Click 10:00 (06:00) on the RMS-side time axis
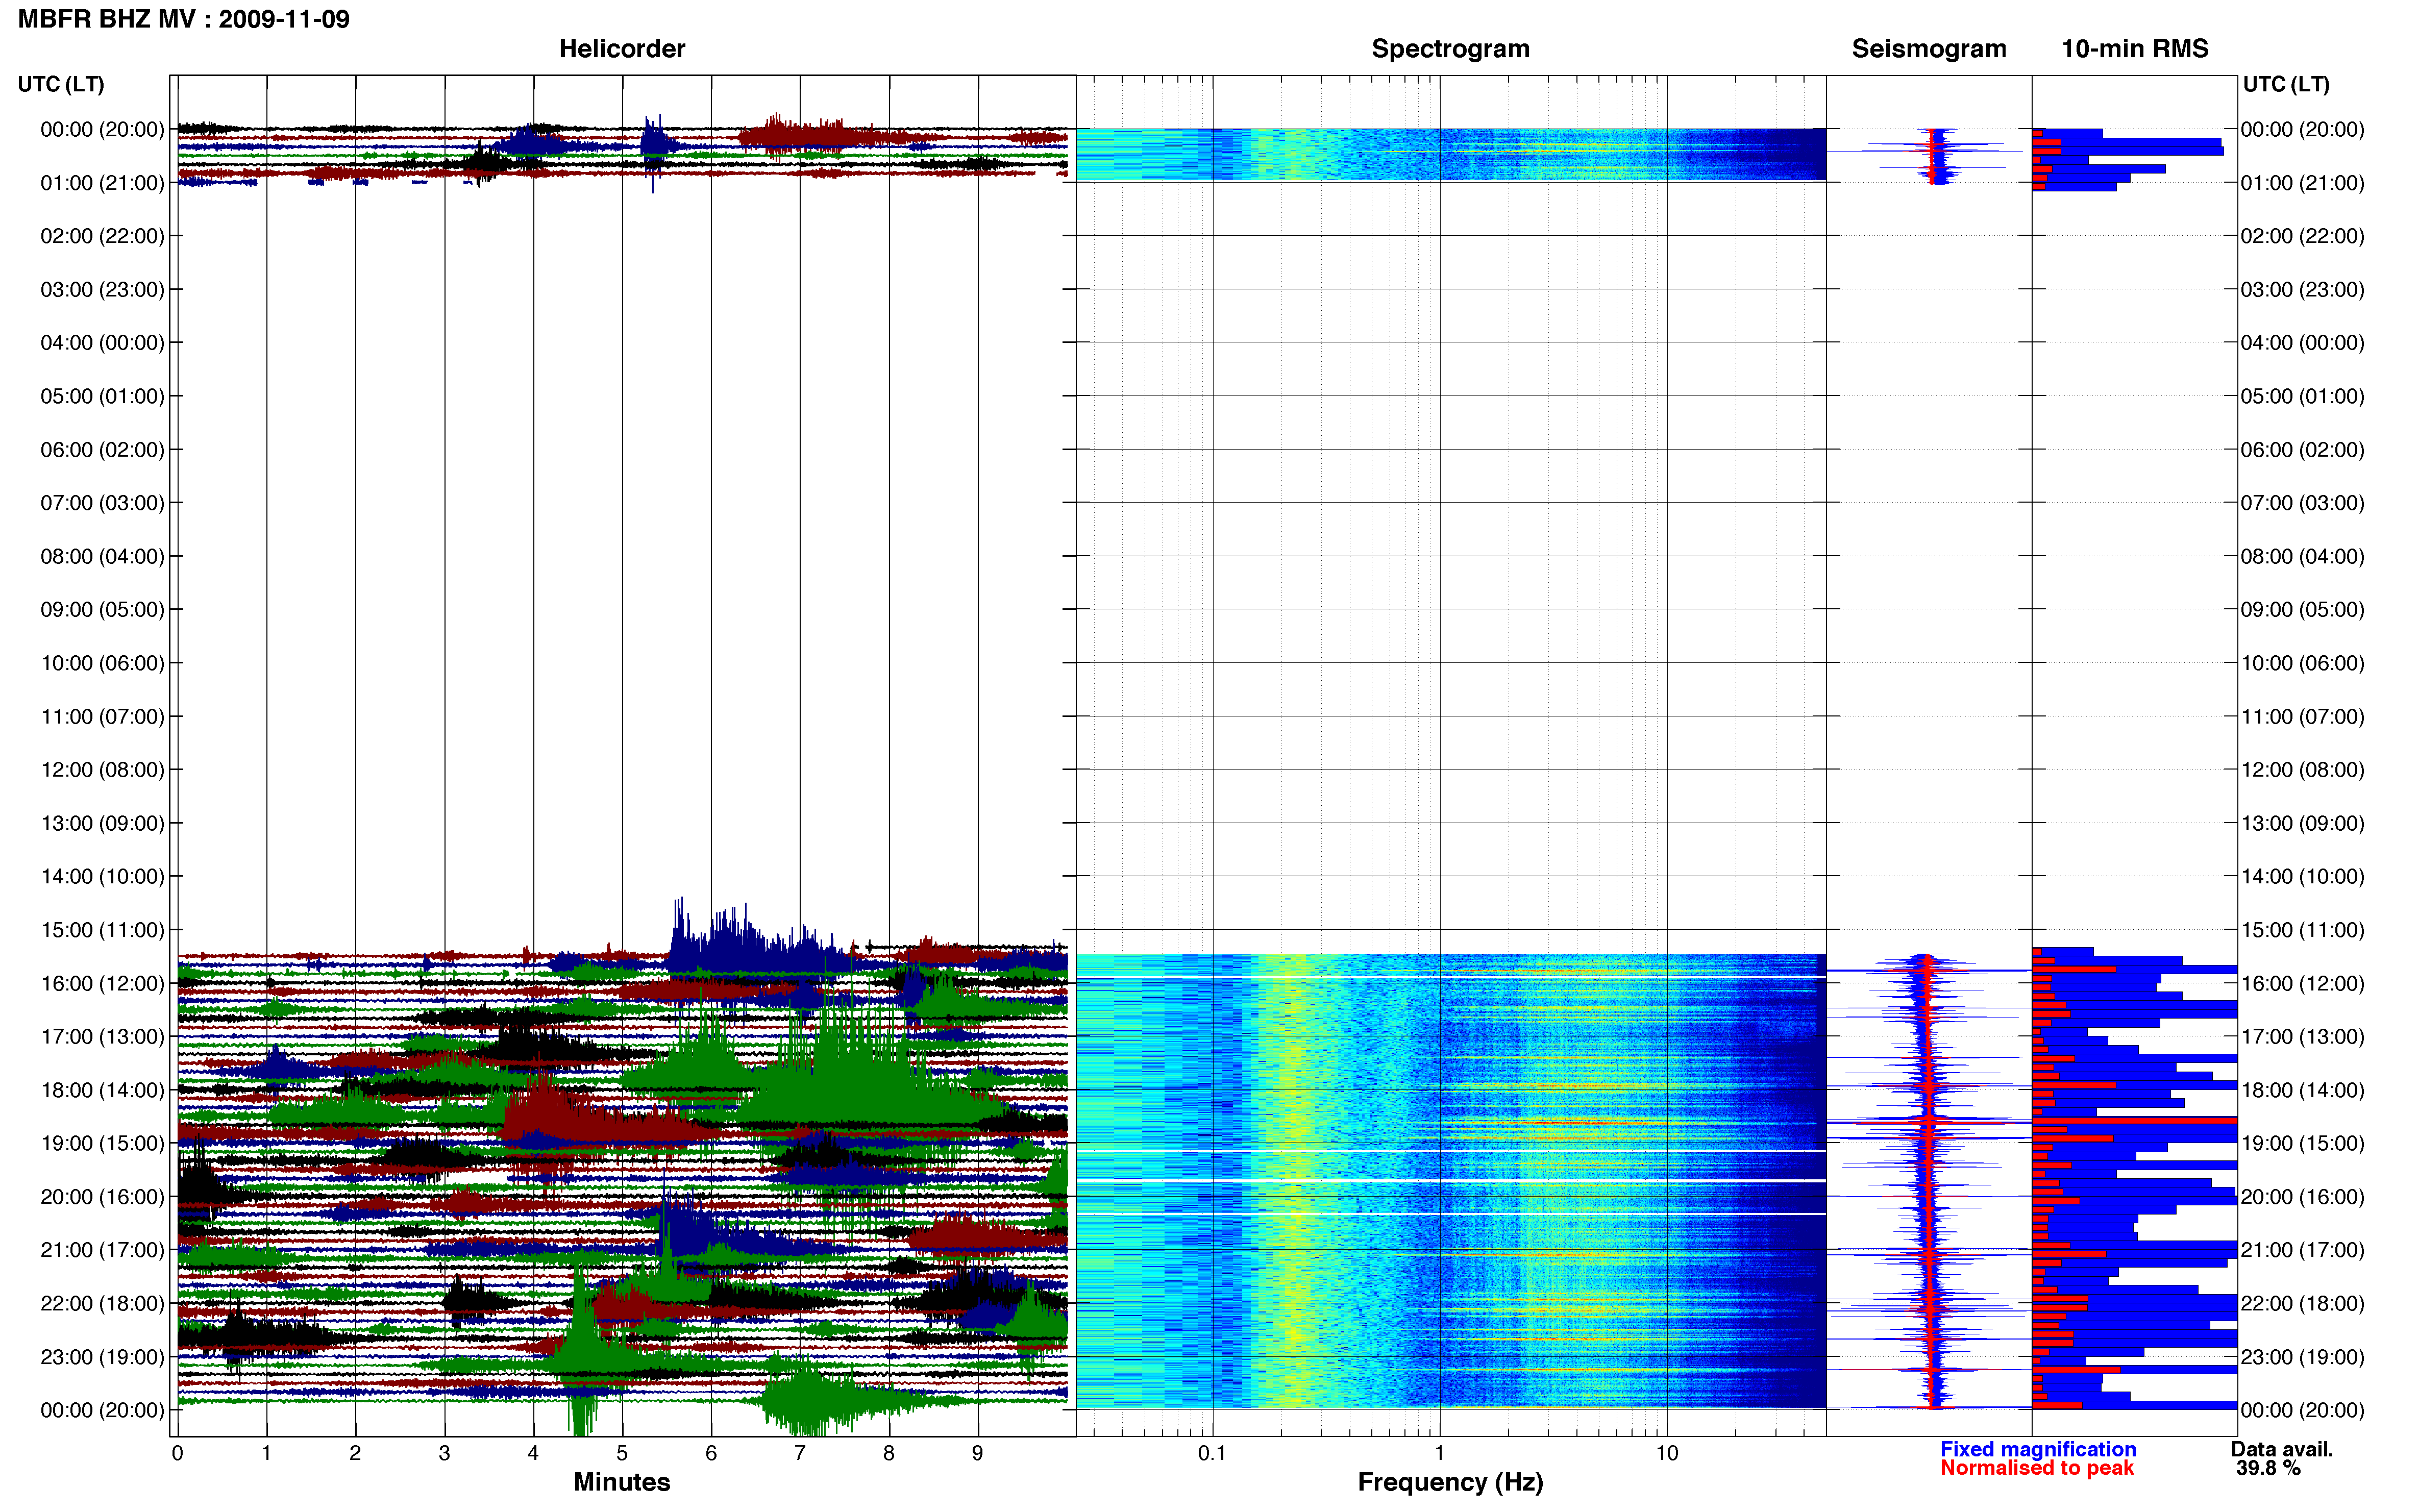Viewport: 2419px width, 1512px height. (2302, 663)
